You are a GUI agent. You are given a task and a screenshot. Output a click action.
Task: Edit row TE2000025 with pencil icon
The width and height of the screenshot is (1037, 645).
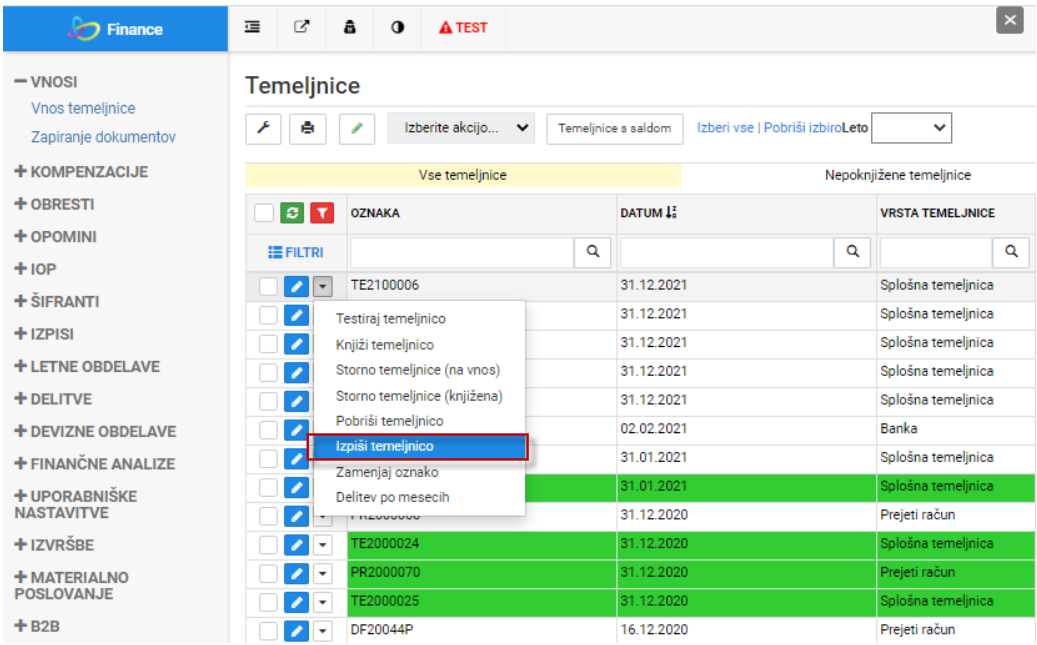coord(296,603)
